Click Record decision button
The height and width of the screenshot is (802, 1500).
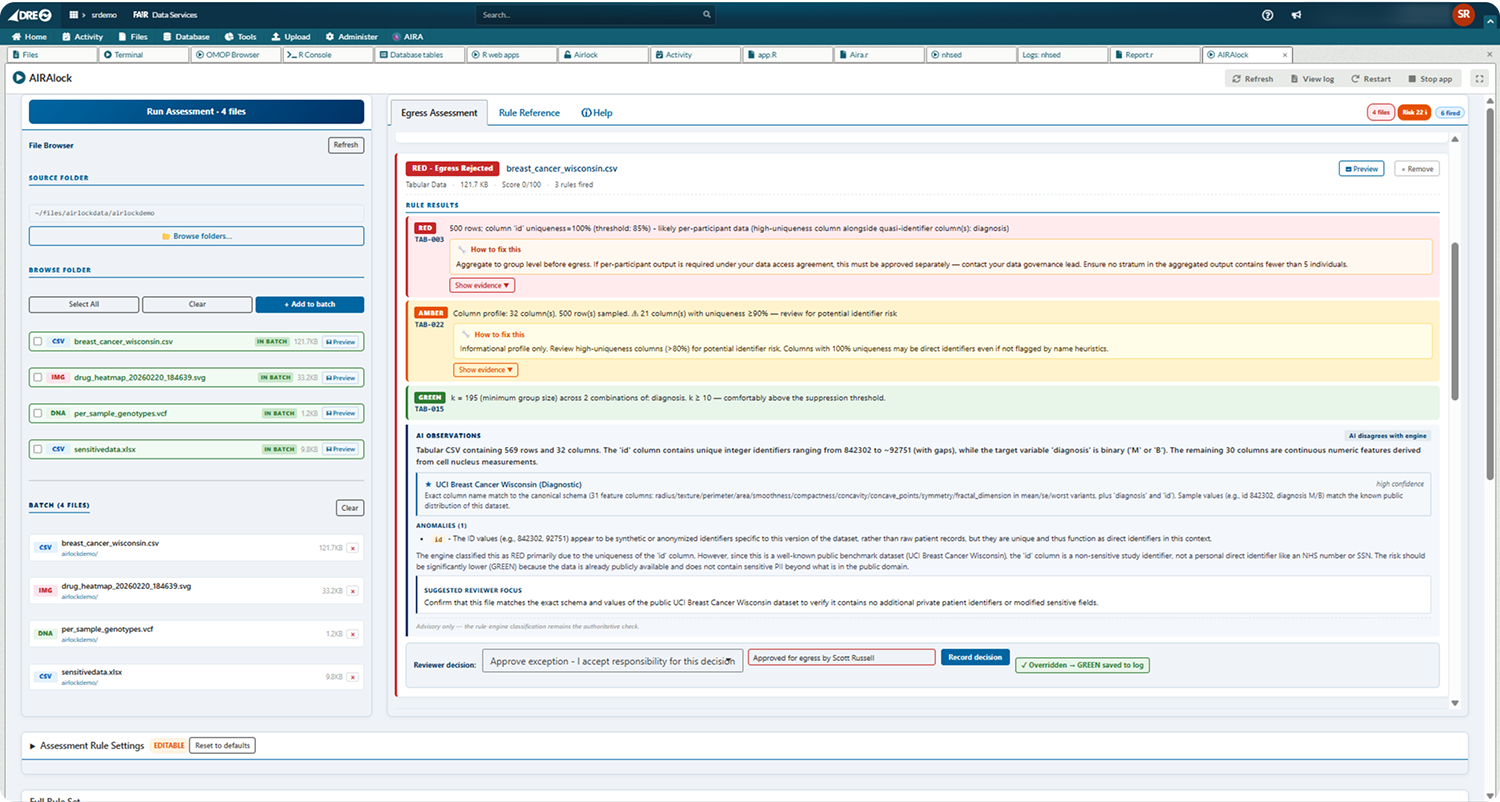975,657
